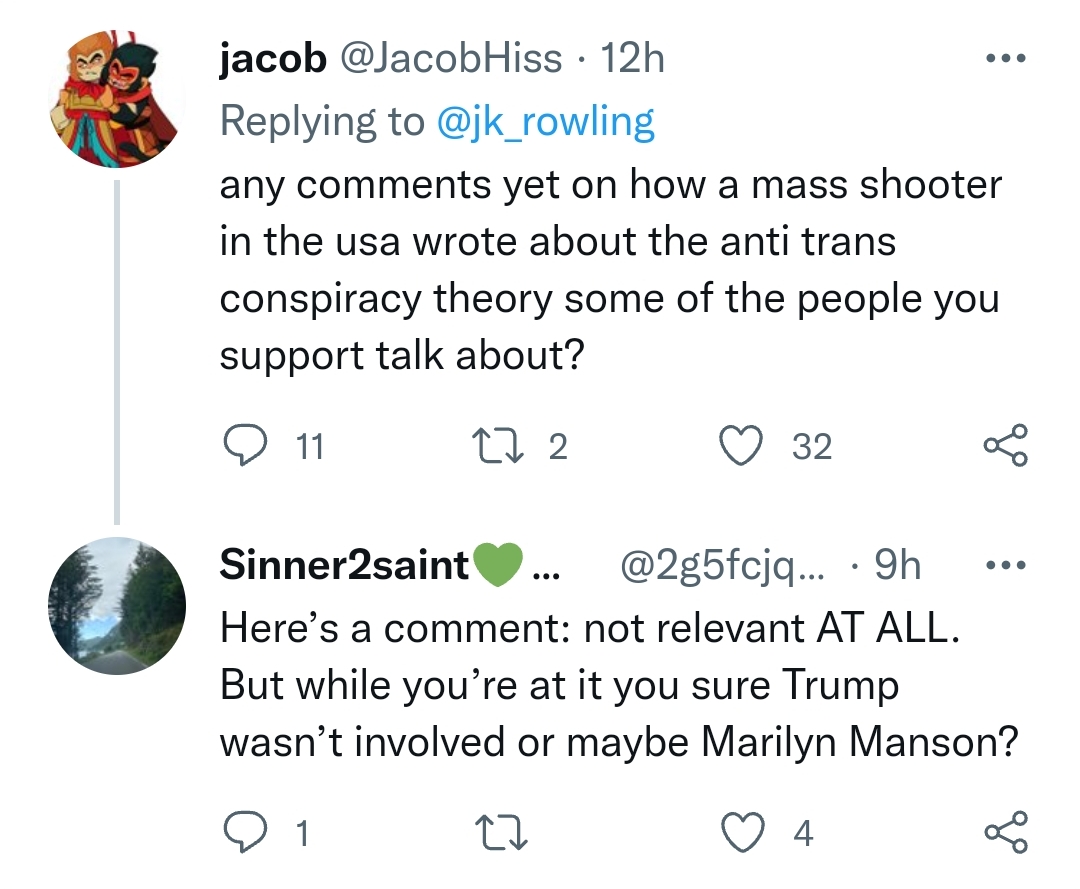Open the 12h timestamp of jacob's tweet
1080x889 pixels.
click(x=632, y=58)
